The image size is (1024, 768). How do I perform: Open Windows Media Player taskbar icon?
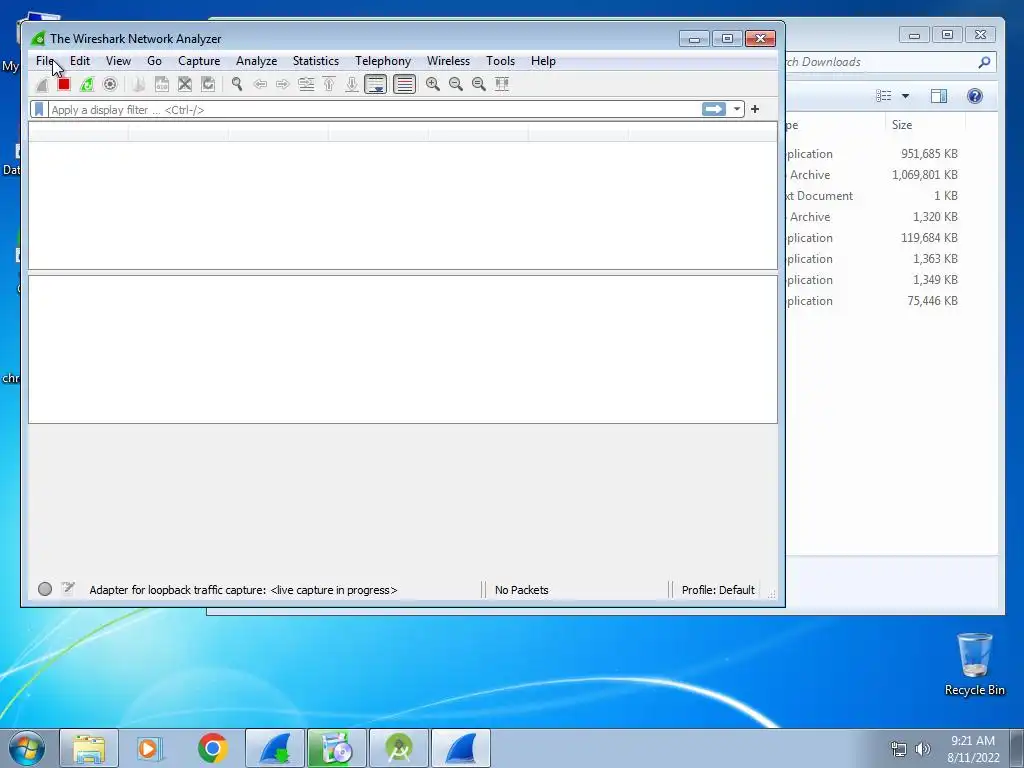(x=151, y=748)
